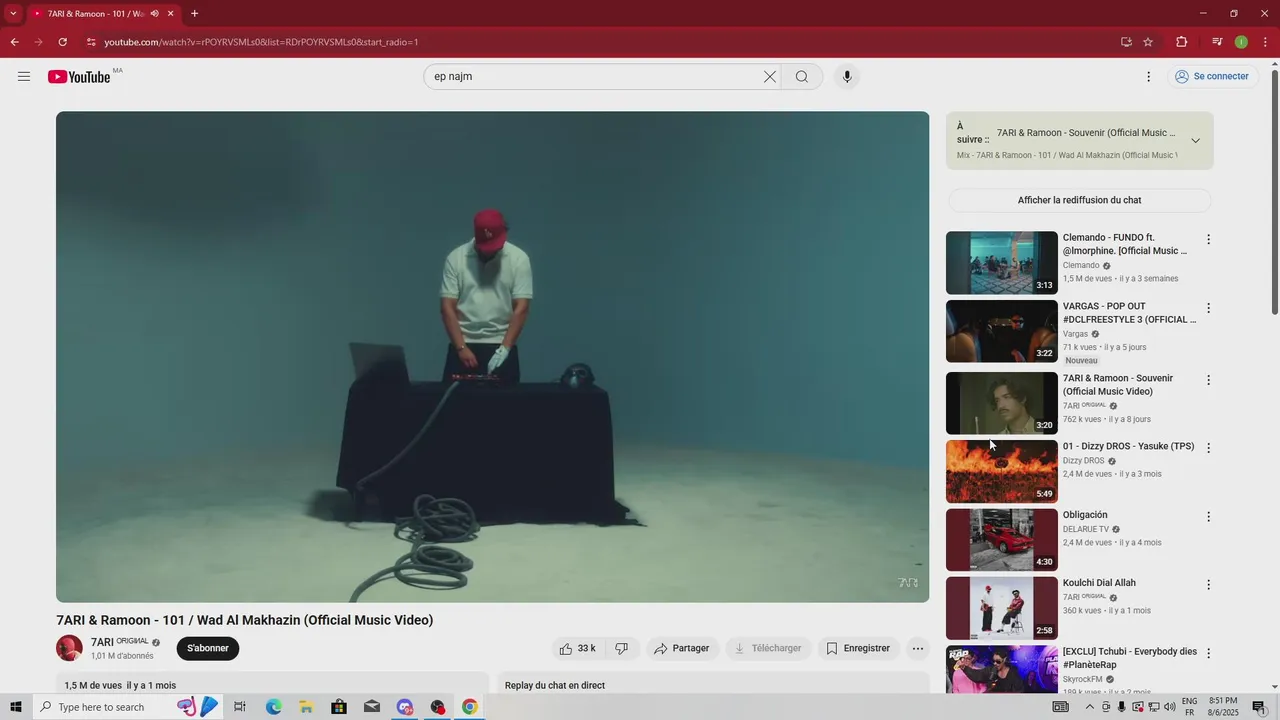
Task: Open Chrome extensions puzzle icon
Action: [x=1181, y=42]
